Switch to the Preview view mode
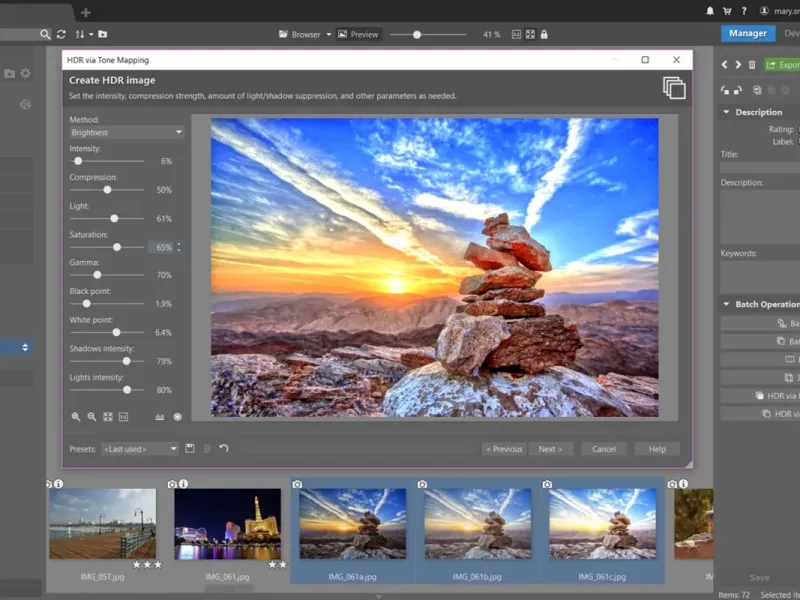 (358, 34)
